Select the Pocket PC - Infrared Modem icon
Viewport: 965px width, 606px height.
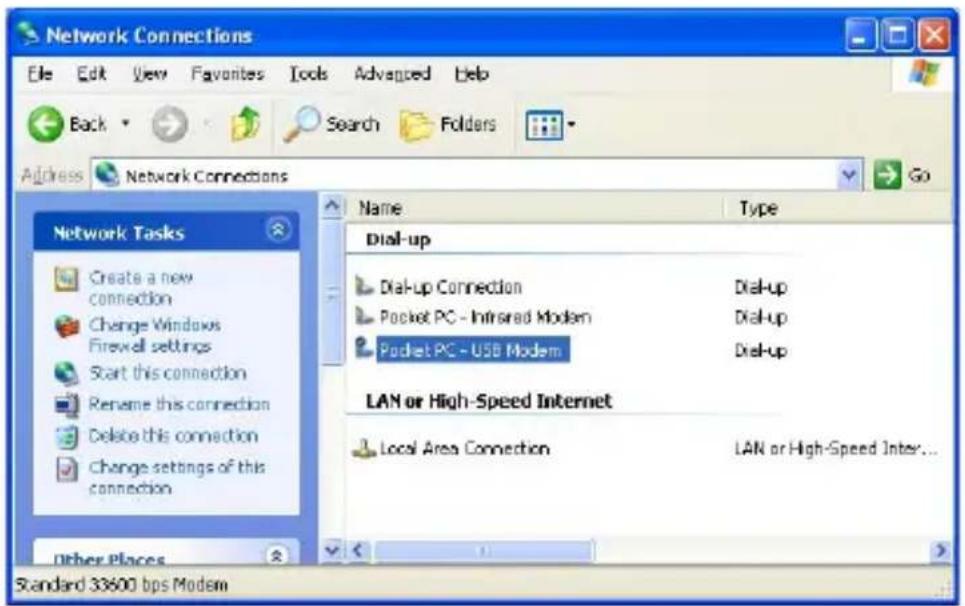[x=364, y=316]
